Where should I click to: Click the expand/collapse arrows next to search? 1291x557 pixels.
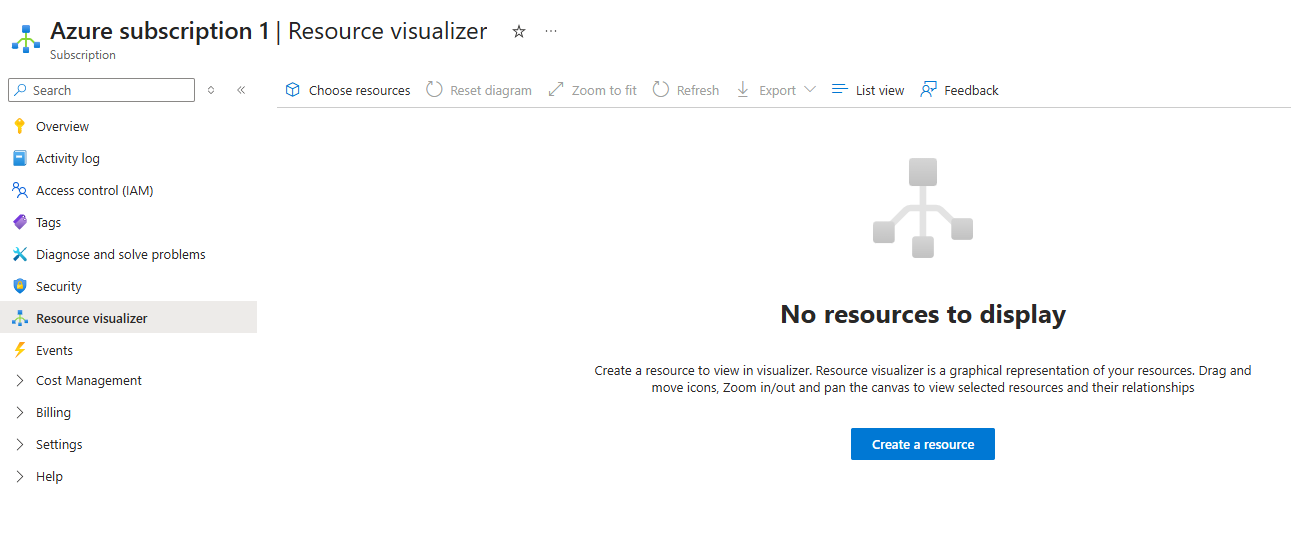tap(211, 90)
